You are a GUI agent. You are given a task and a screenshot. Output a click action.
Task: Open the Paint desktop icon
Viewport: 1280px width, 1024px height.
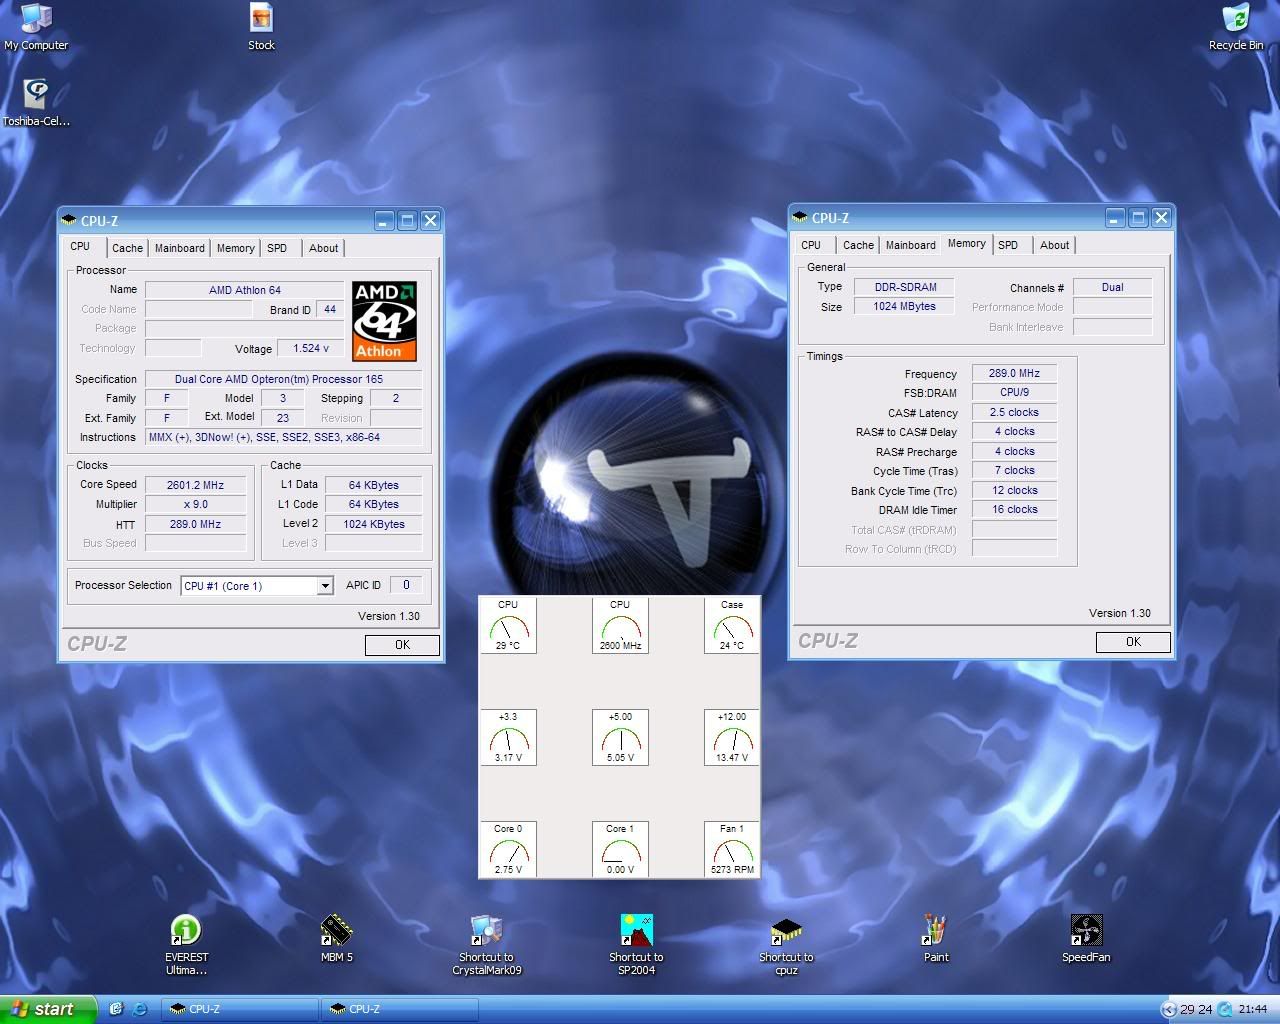pyautogui.click(x=936, y=932)
